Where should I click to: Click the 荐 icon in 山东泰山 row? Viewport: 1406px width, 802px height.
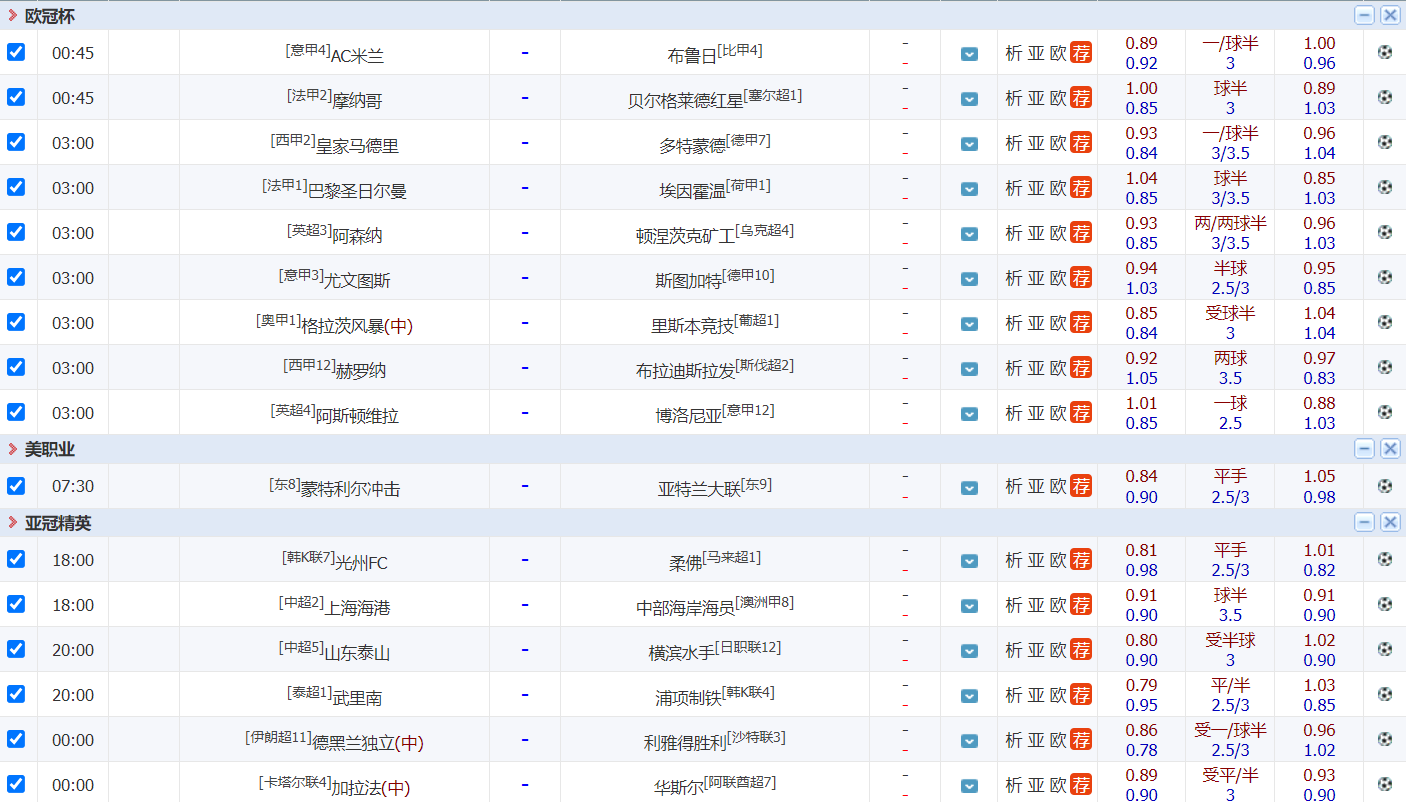tap(1081, 650)
